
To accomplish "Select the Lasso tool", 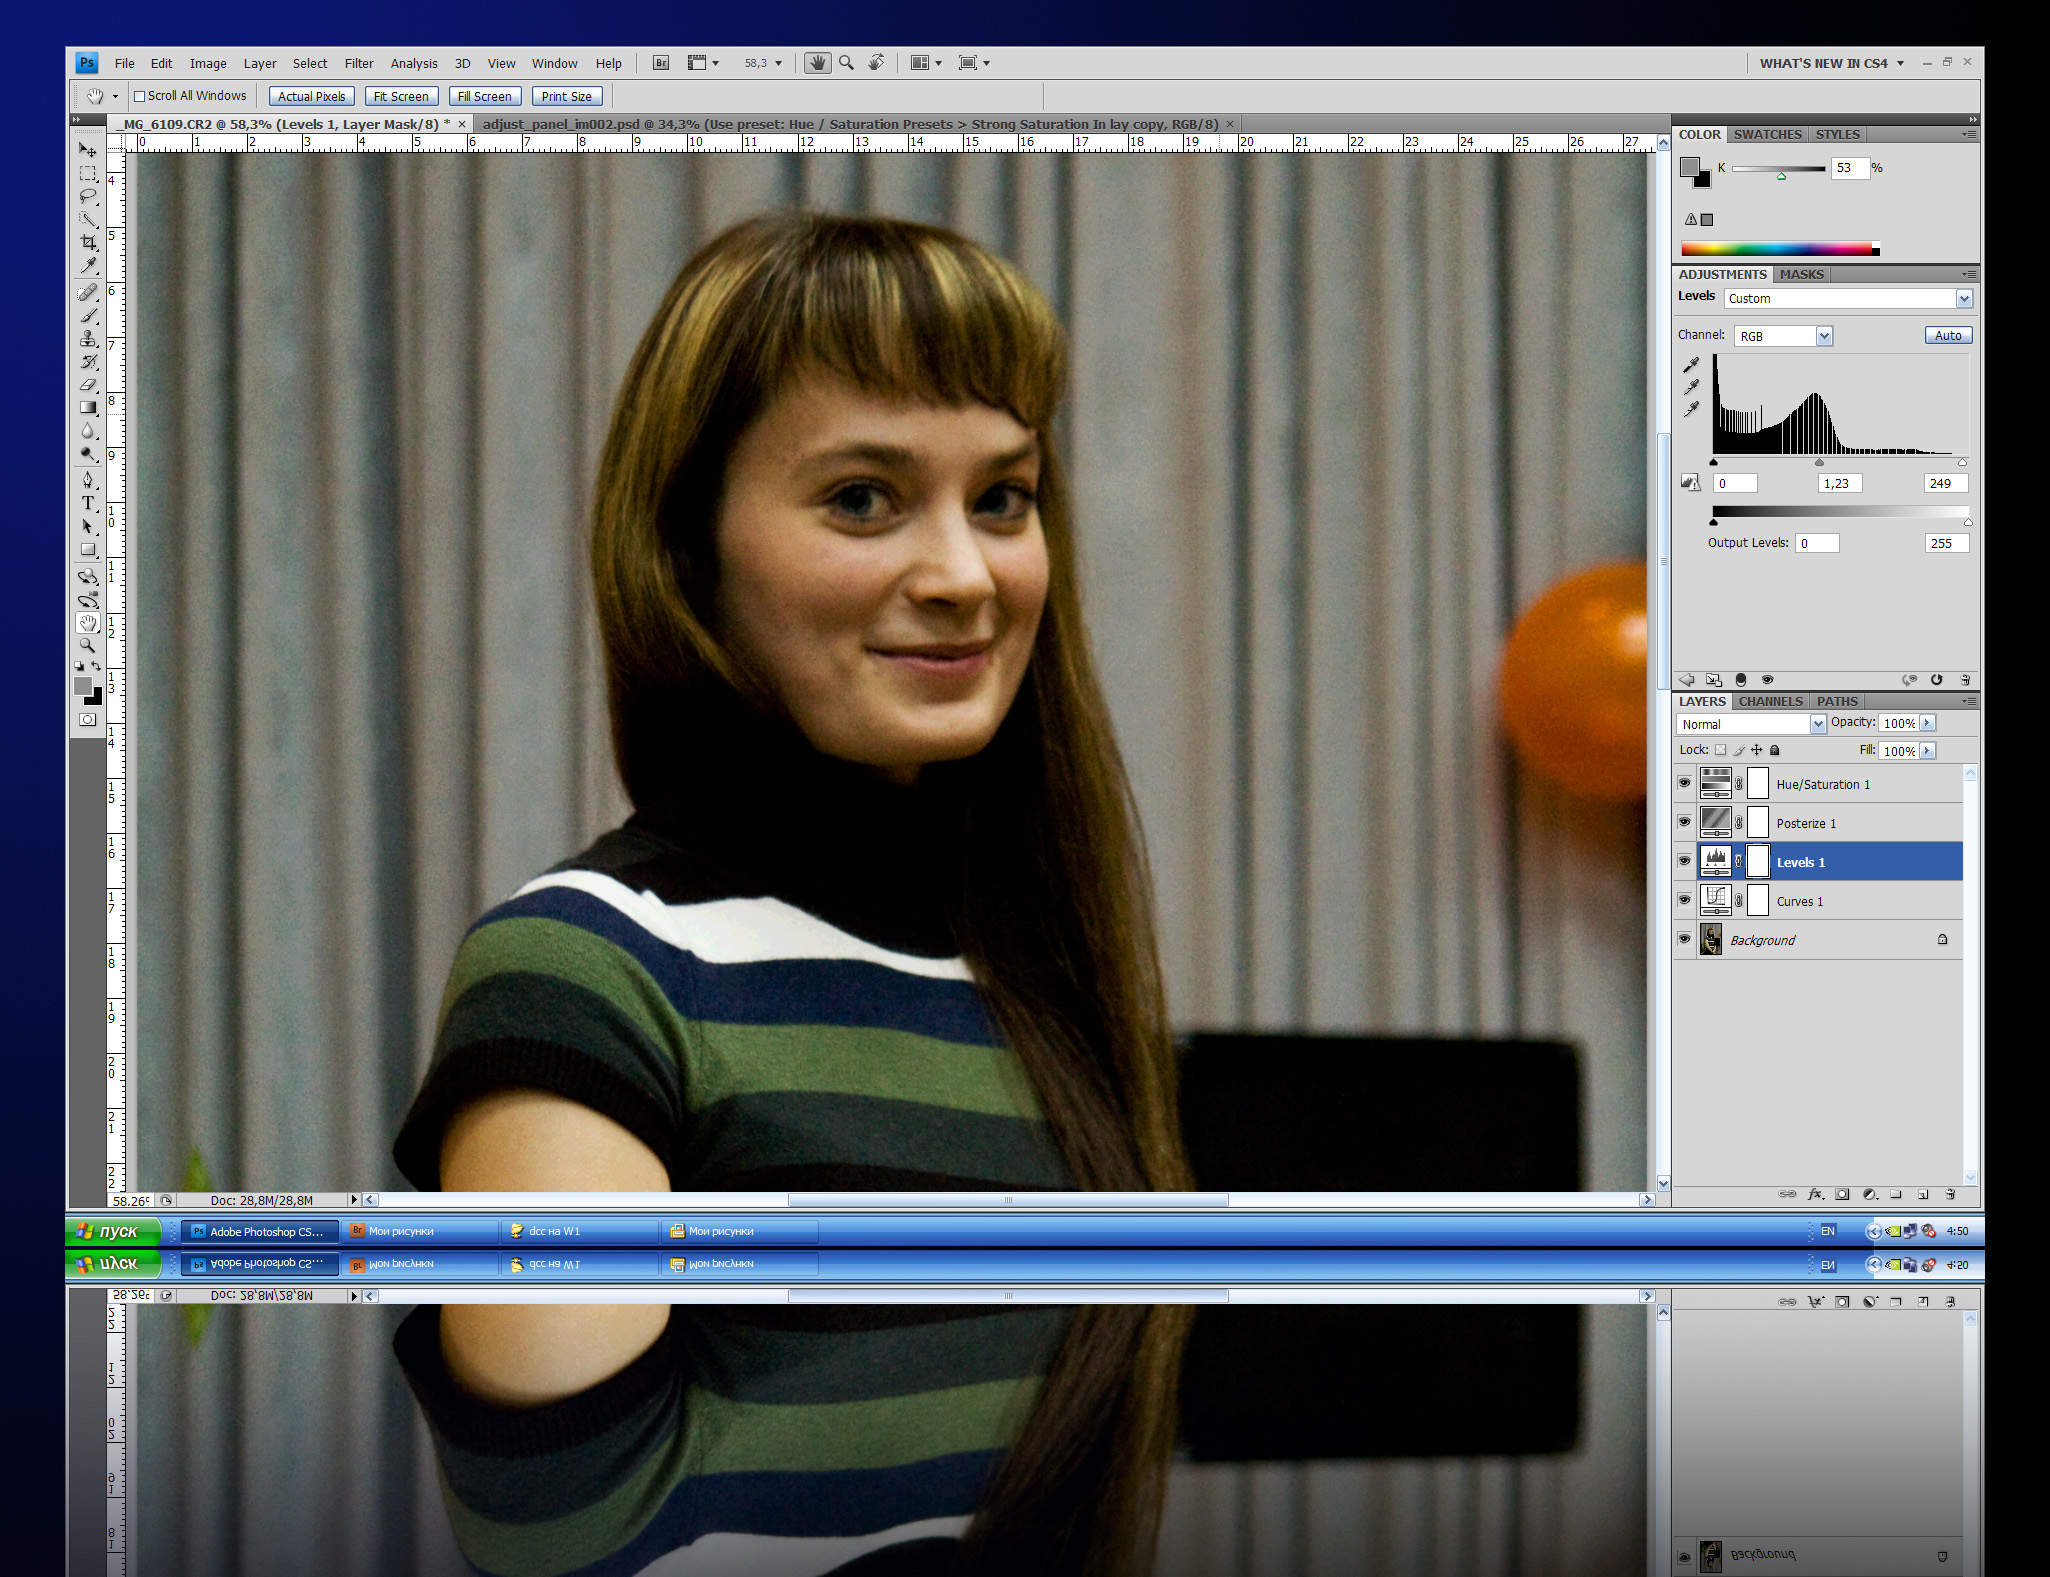I will pos(88,196).
